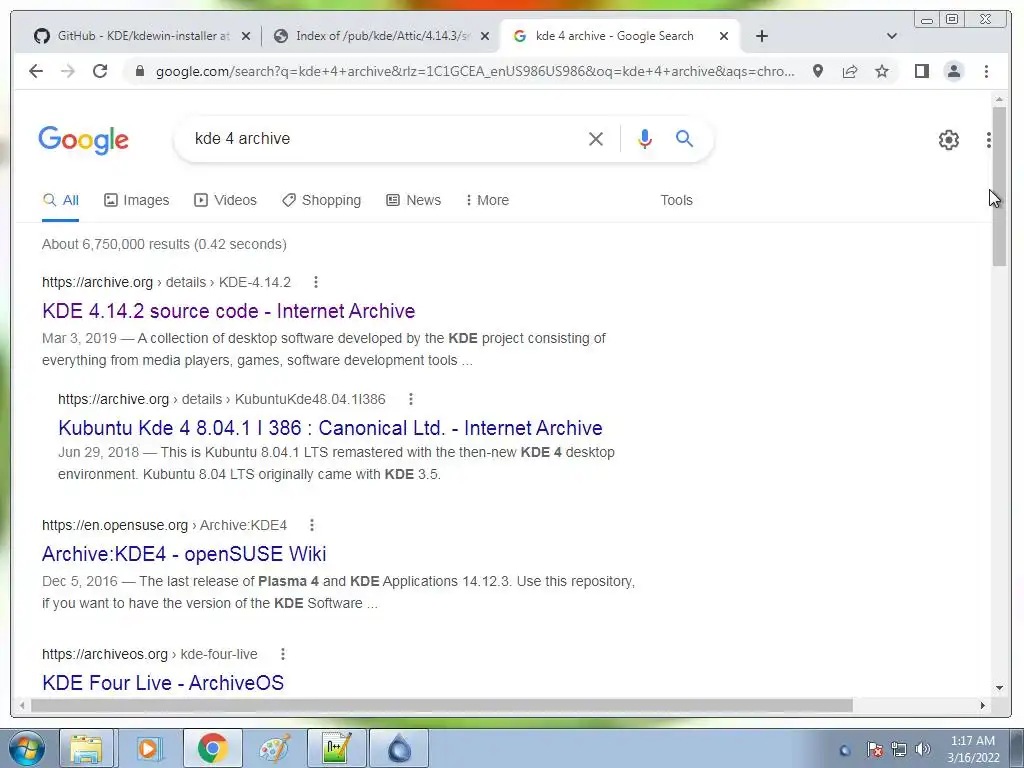This screenshot has height=768, width=1024.
Task: Open the notepad-style editor taskbar icon
Action: click(336, 748)
